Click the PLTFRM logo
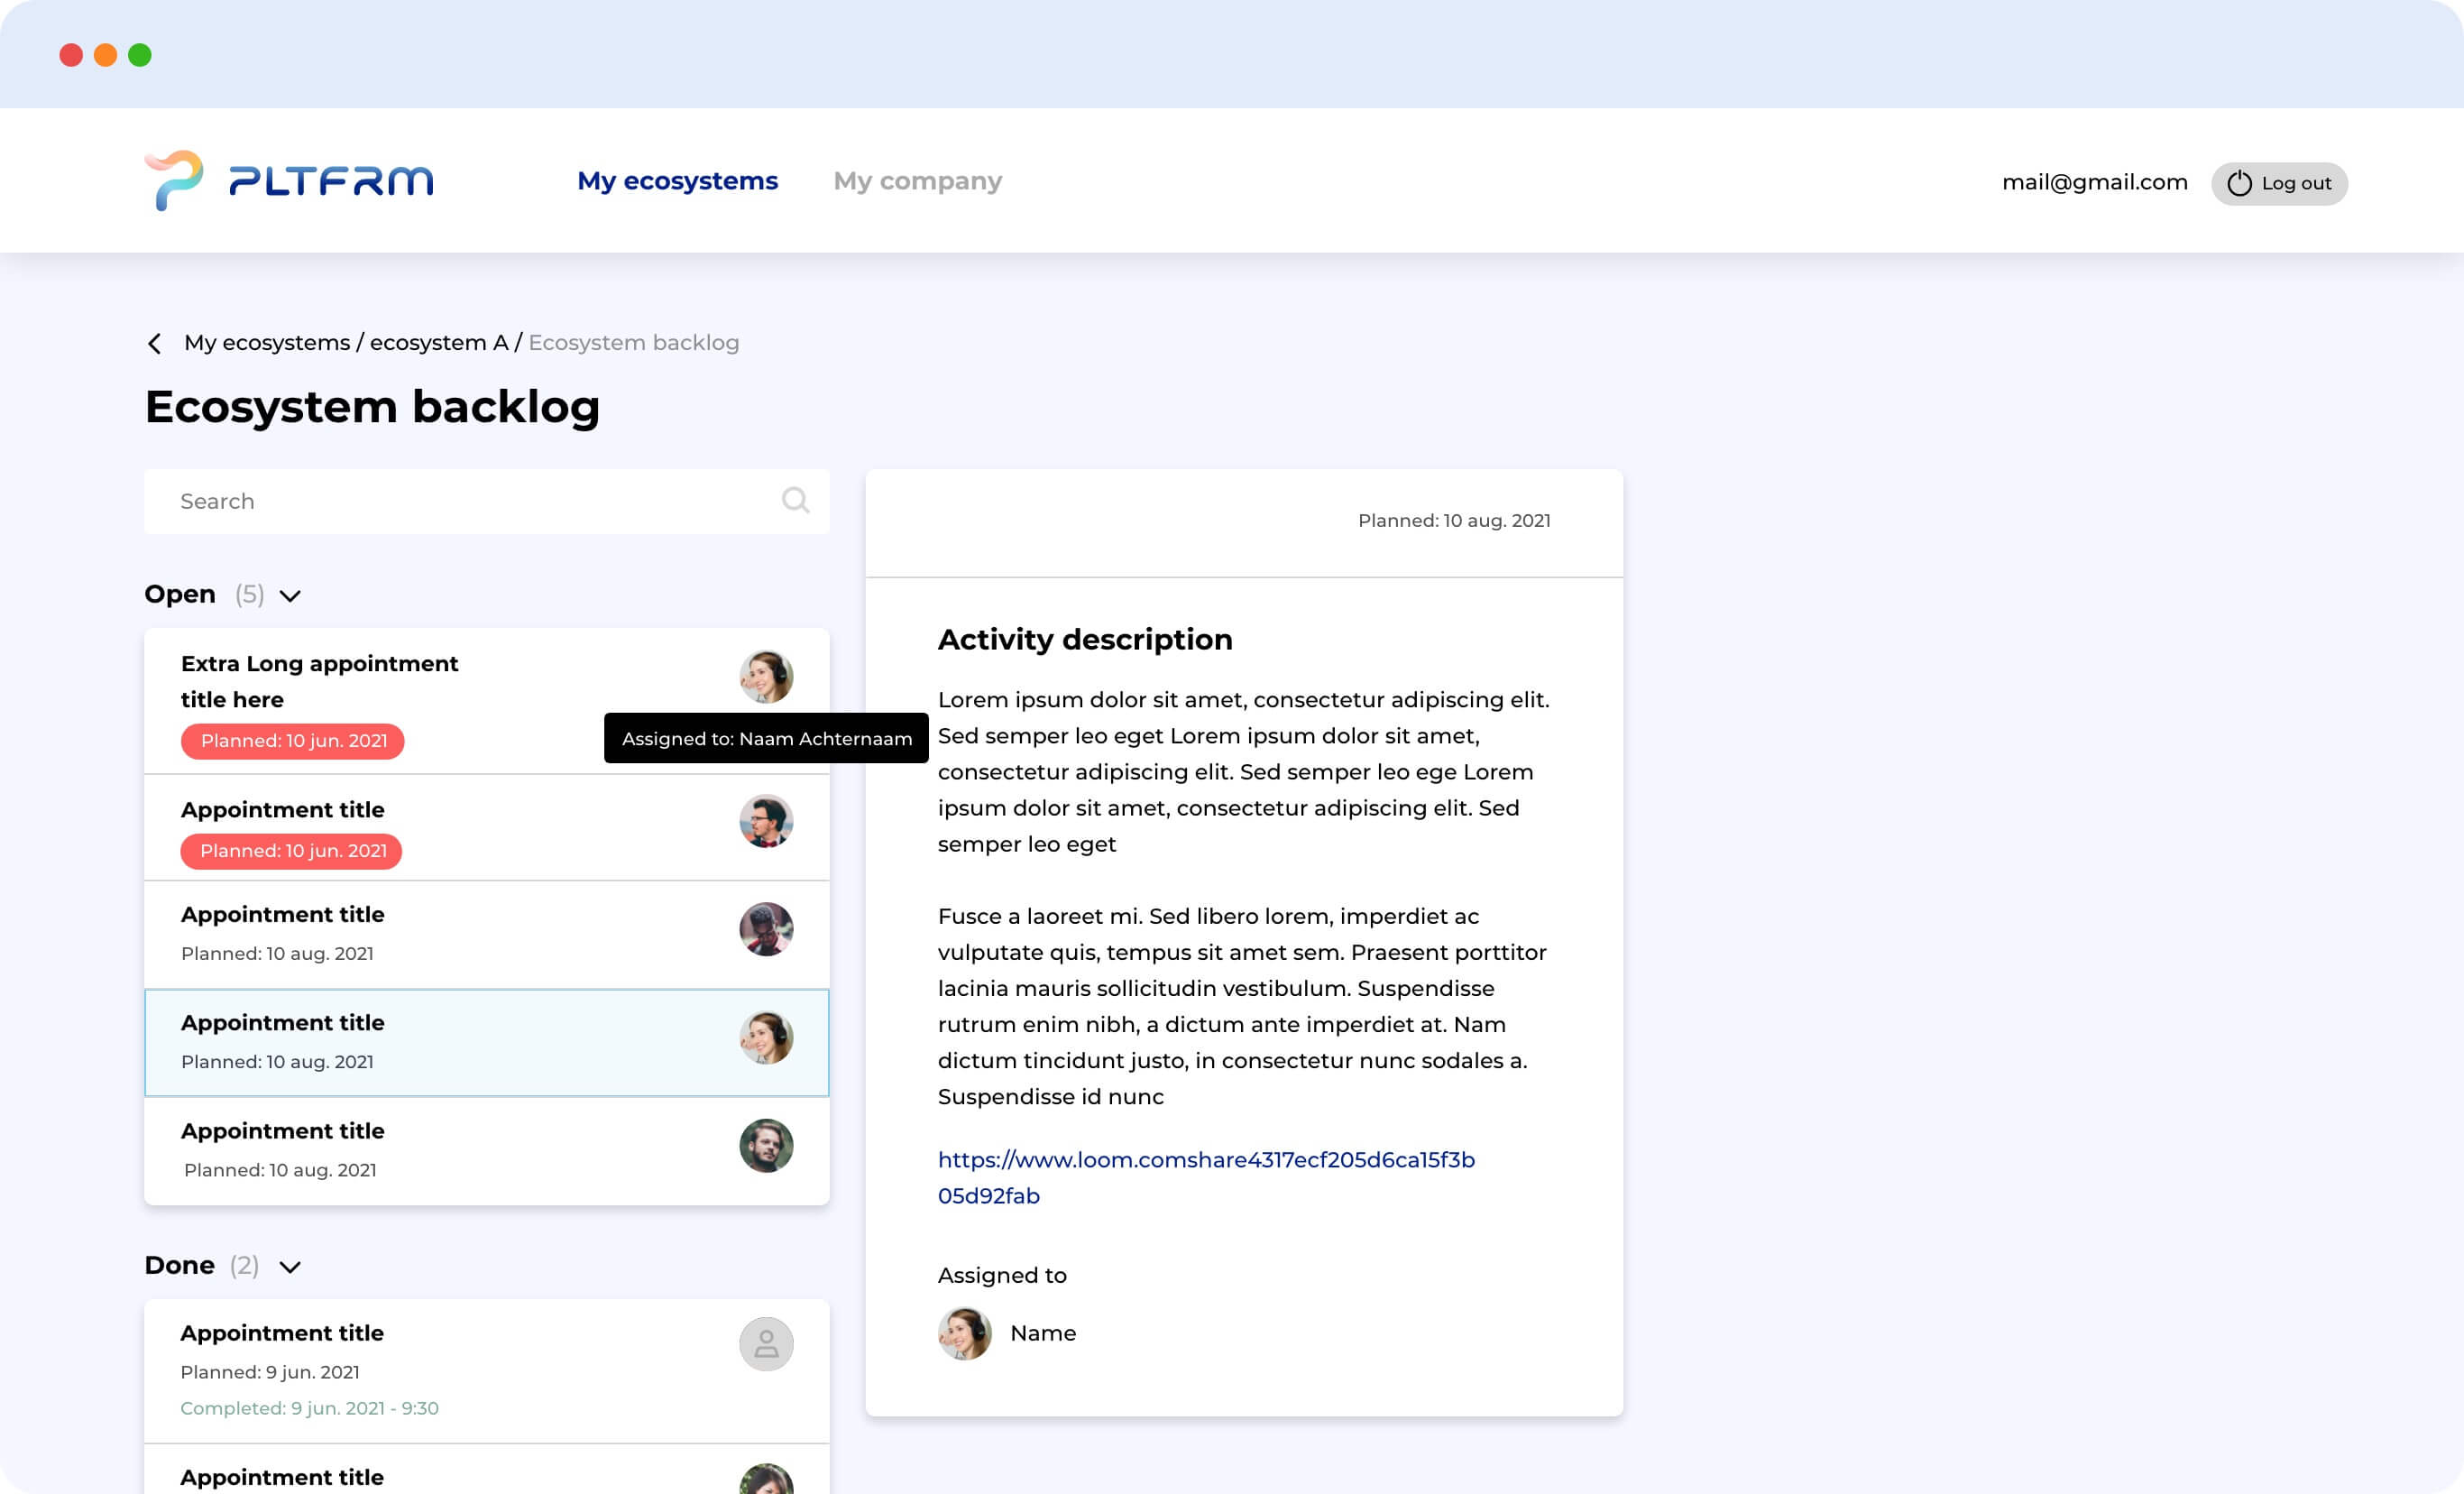2464x1494 pixels. [289, 181]
